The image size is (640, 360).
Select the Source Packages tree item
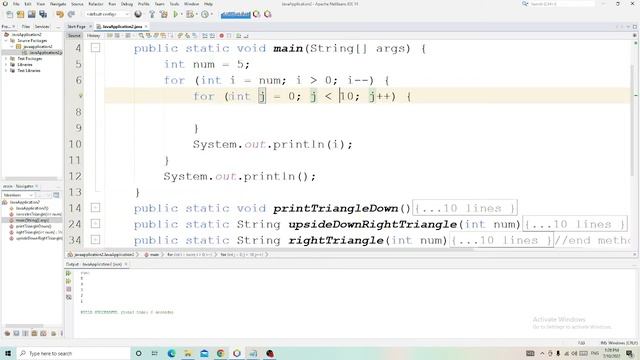[x=32, y=41]
